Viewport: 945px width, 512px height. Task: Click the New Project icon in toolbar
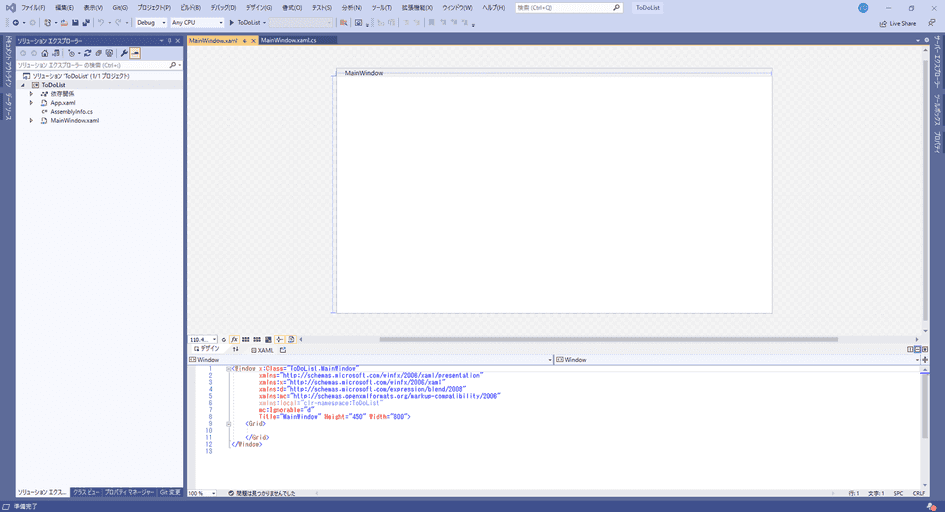[48, 23]
